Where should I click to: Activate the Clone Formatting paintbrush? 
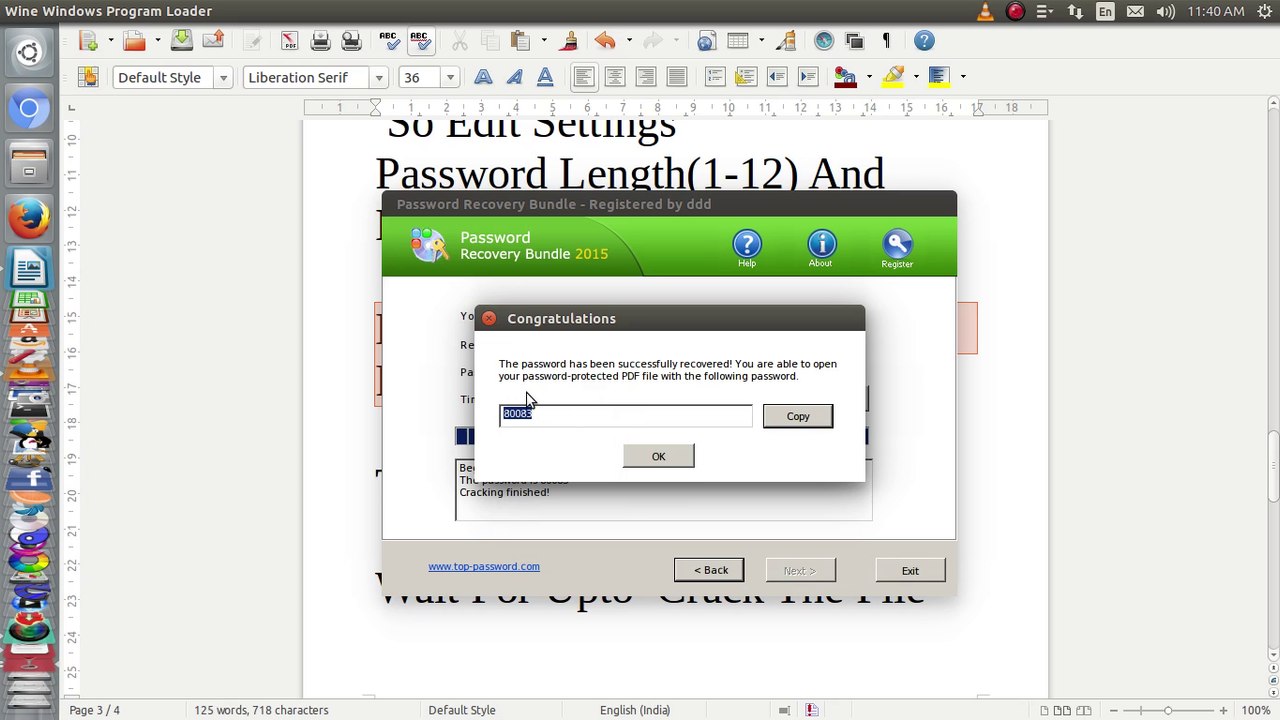point(569,41)
